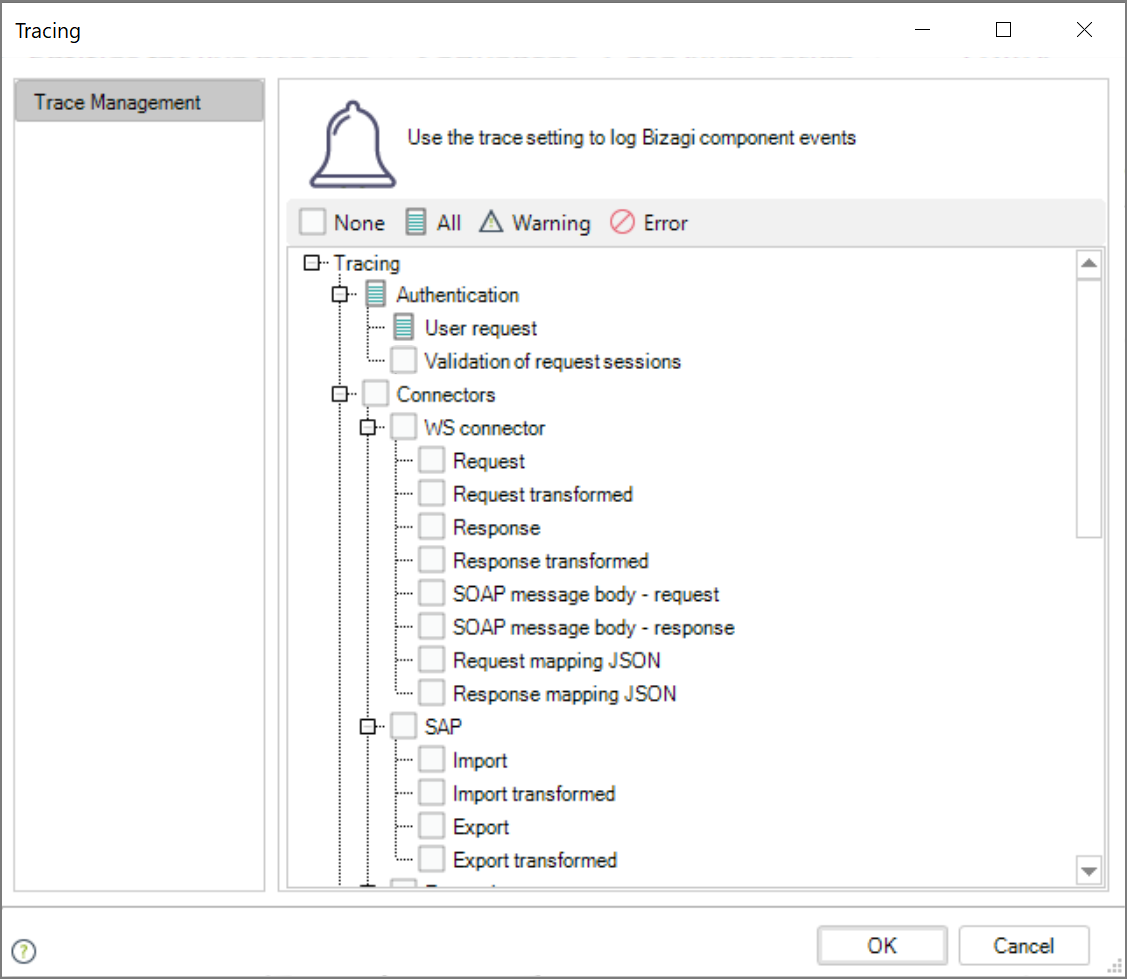Click the All trace level icon
Viewport: 1127px width, 979px height.
(415, 221)
